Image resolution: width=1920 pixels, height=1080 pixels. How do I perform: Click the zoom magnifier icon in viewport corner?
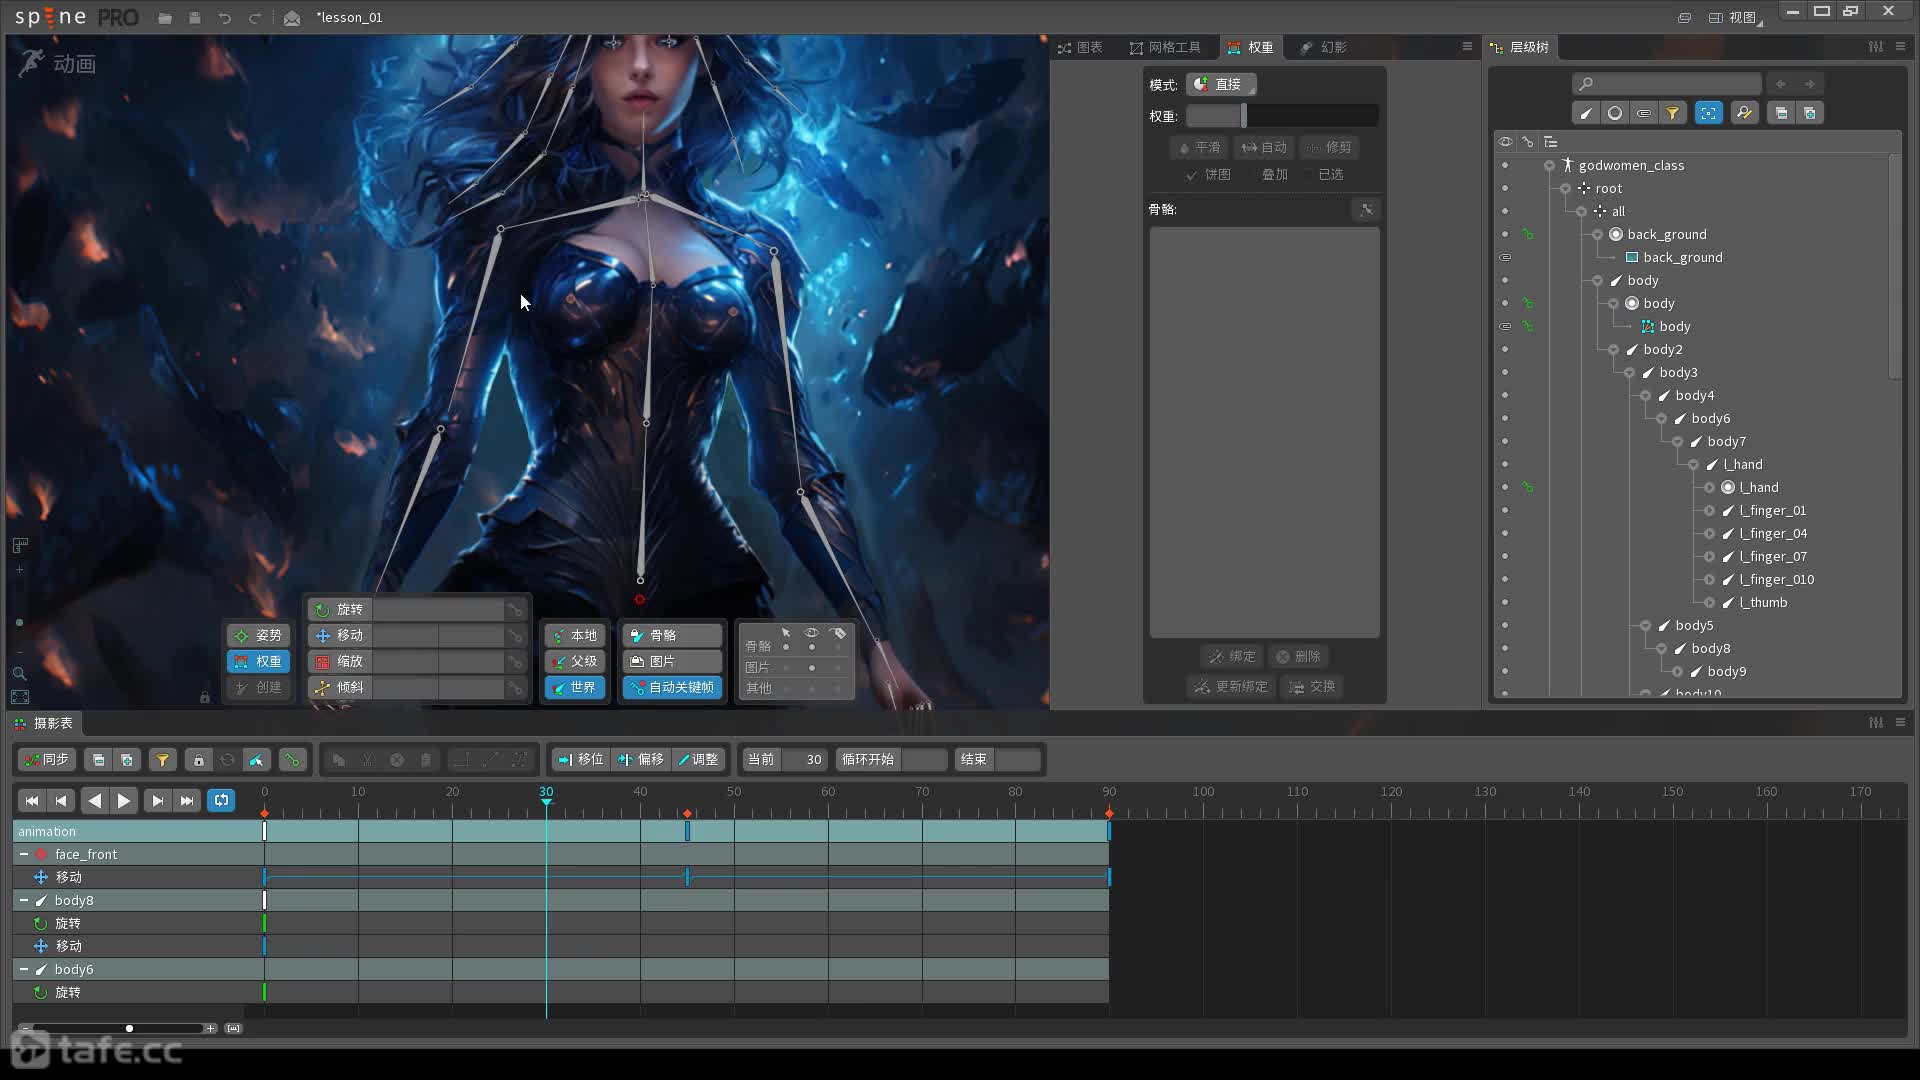coord(19,673)
